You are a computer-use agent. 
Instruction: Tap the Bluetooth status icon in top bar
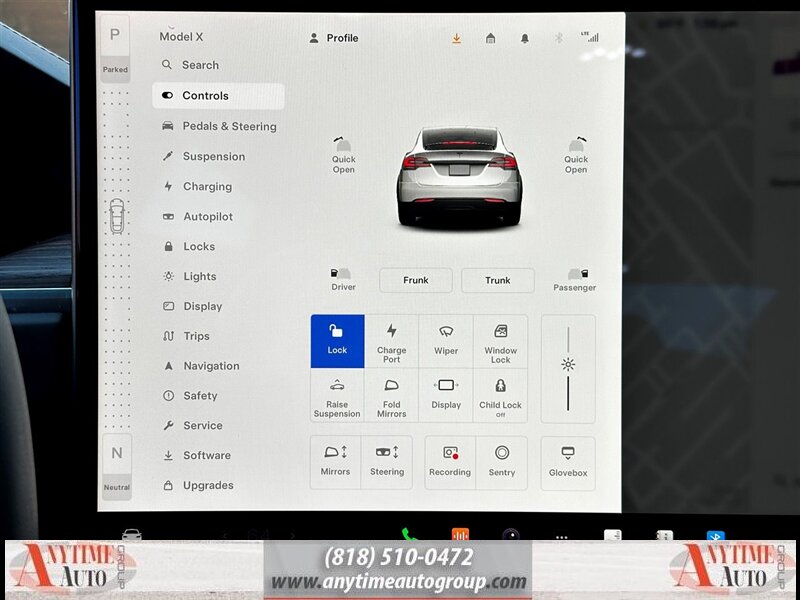559,38
